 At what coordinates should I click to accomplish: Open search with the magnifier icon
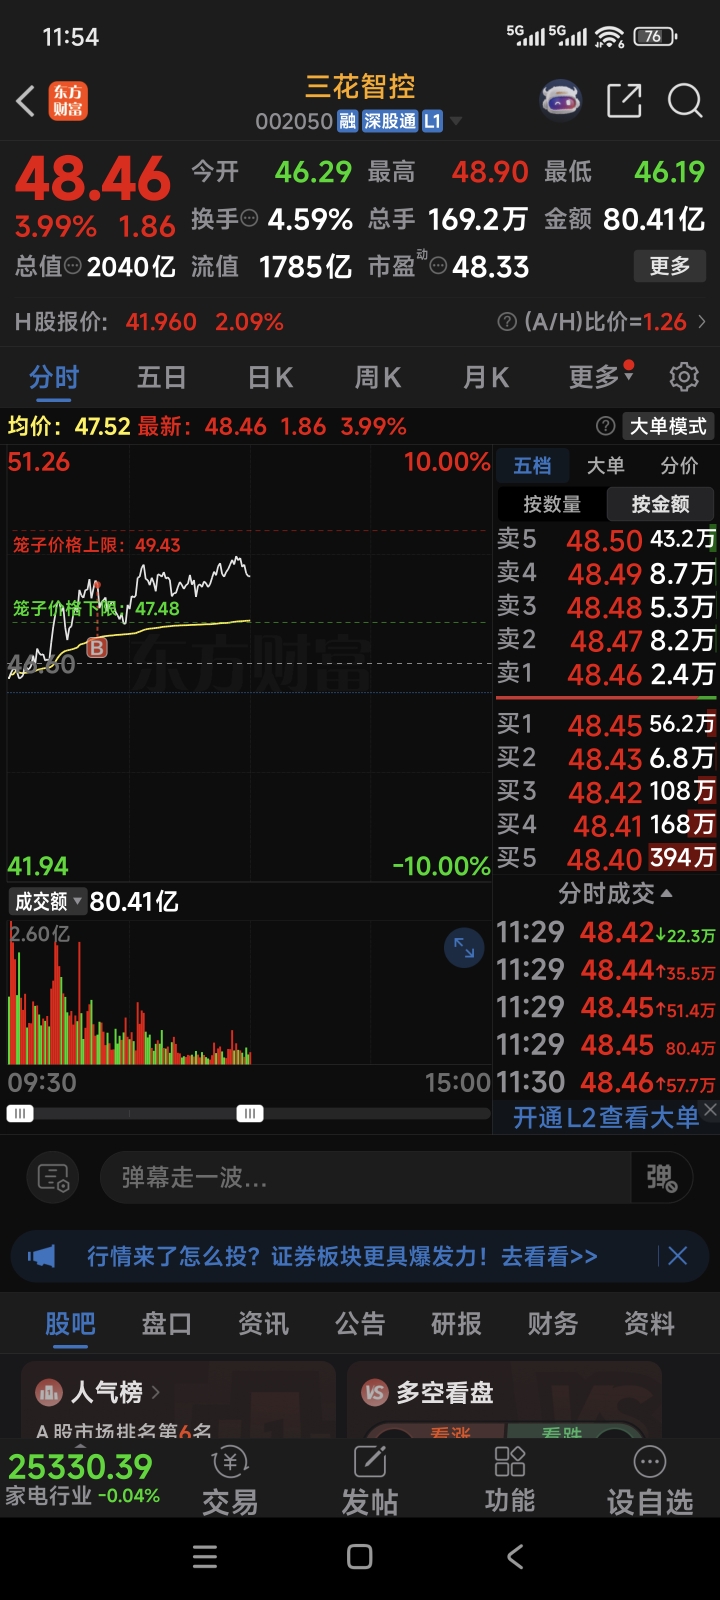pos(685,101)
